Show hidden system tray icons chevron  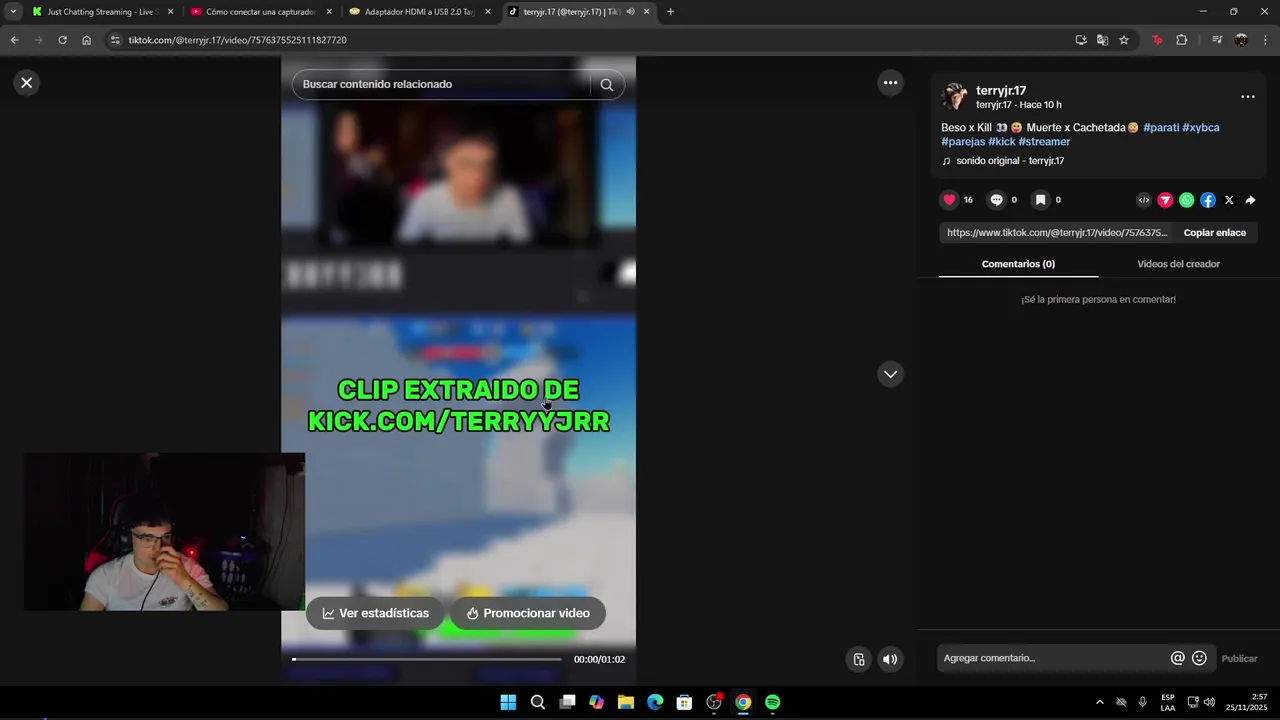pos(1100,702)
